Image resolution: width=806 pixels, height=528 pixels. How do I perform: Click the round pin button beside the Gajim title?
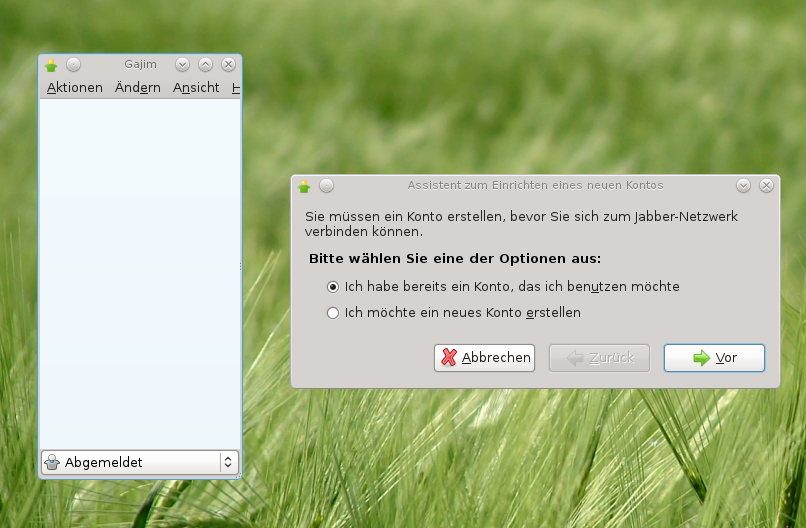[73, 65]
